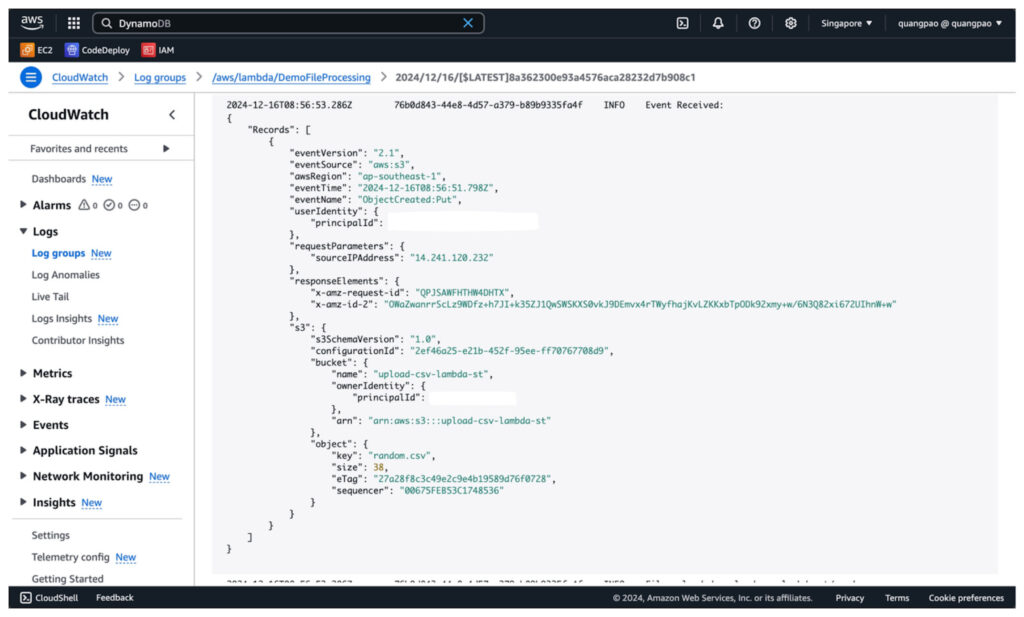Open Settings in the sidebar
1024x617 pixels.
[x=50, y=535]
